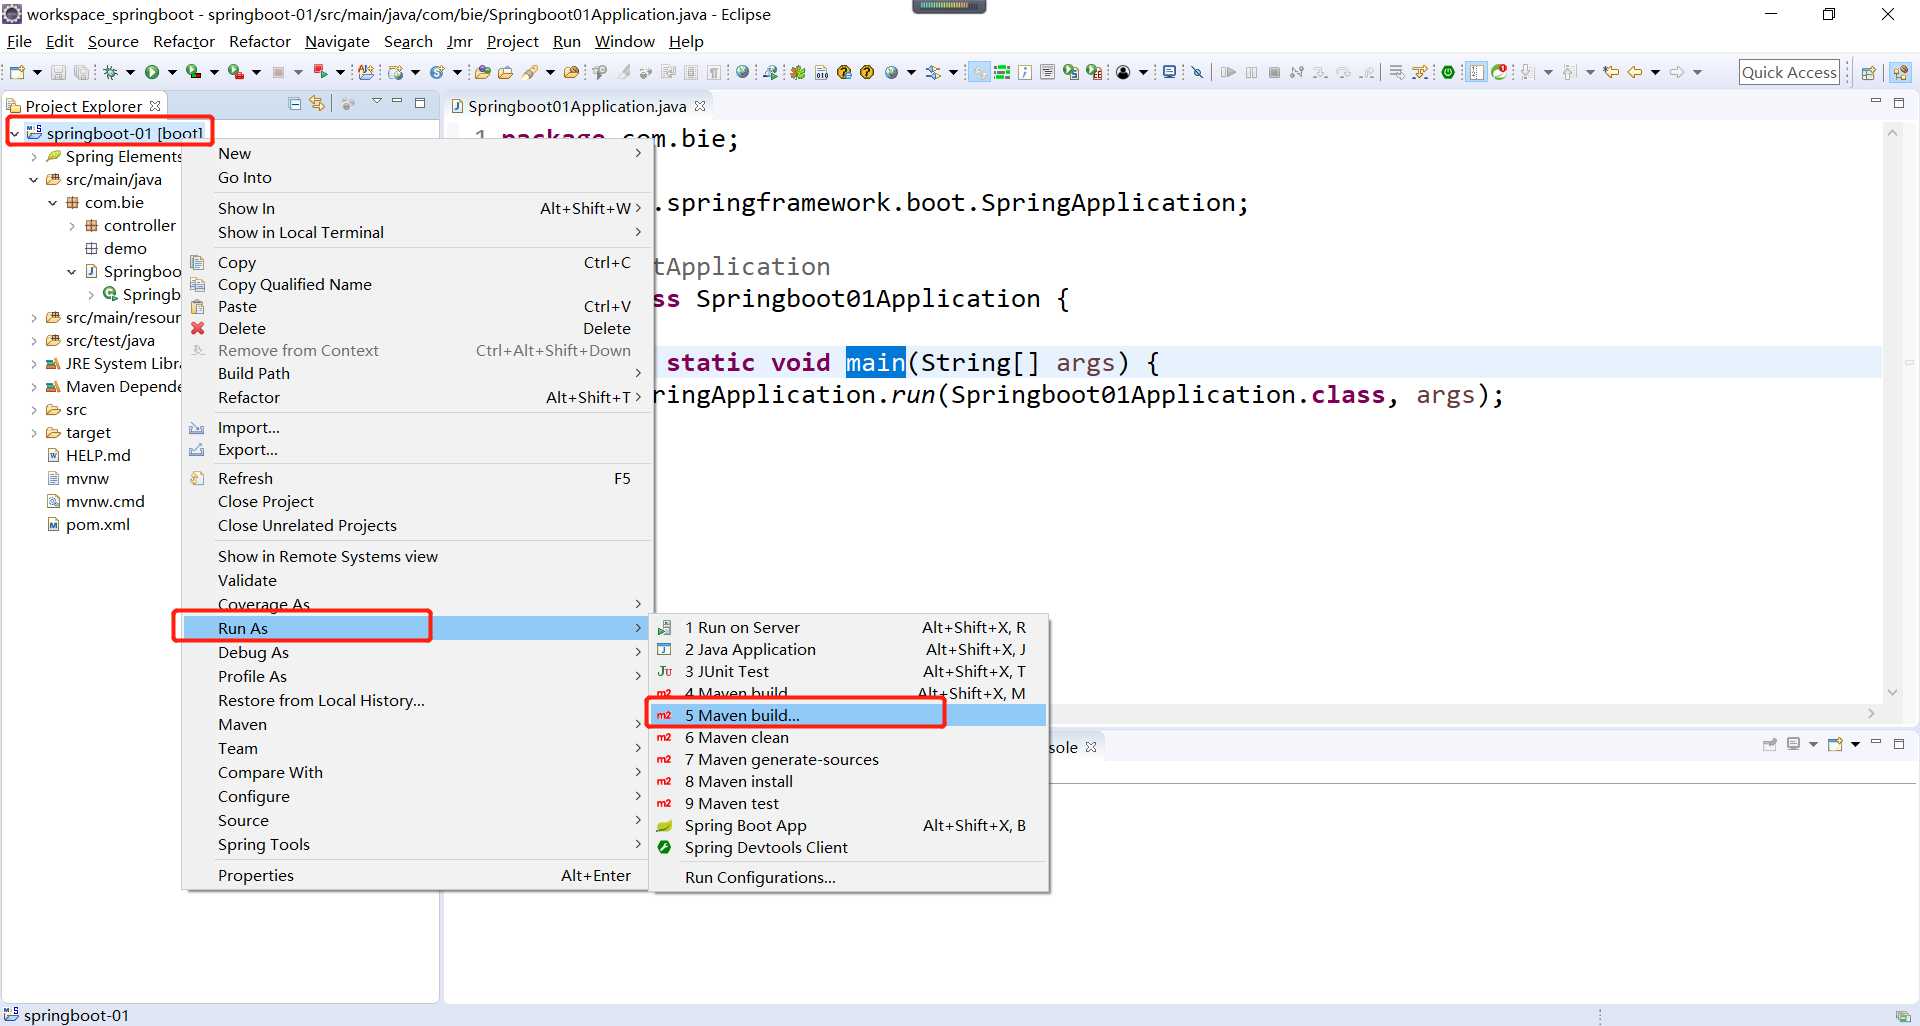The height and width of the screenshot is (1026, 1920).
Task: Open the Navigate menu in menu bar
Action: [337, 41]
